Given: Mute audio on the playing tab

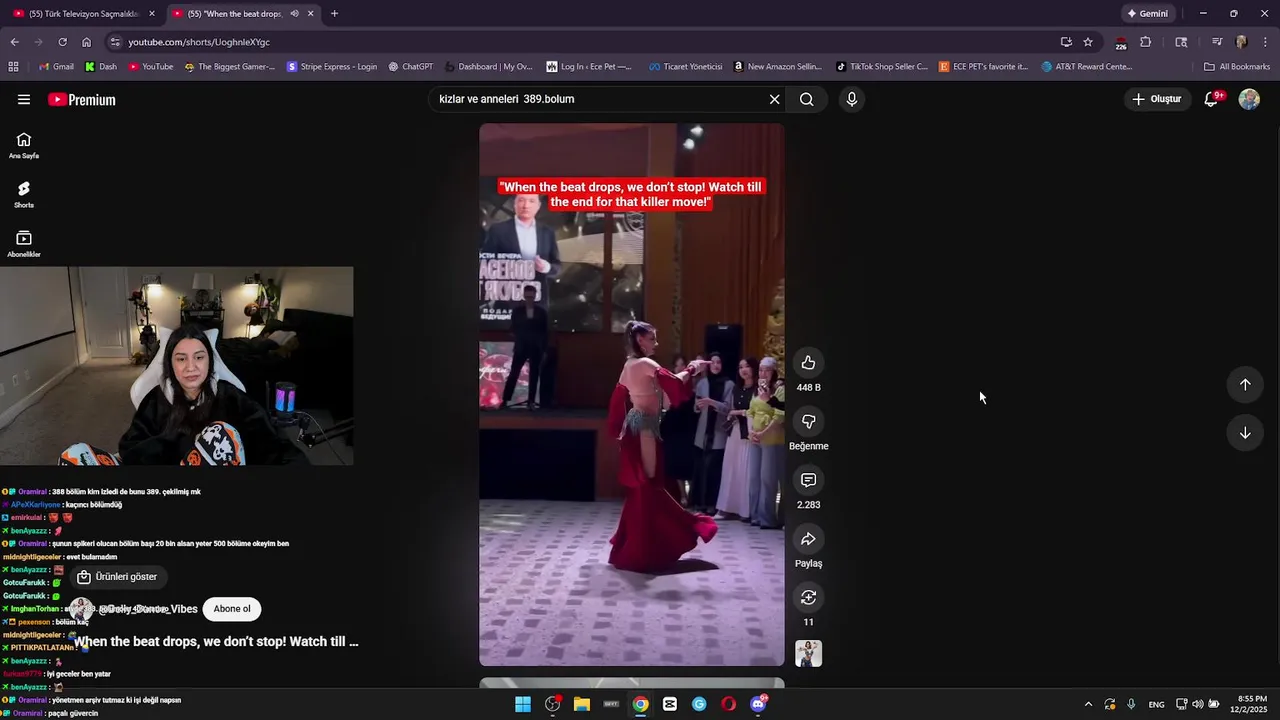Looking at the screenshot, I should click(294, 14).
